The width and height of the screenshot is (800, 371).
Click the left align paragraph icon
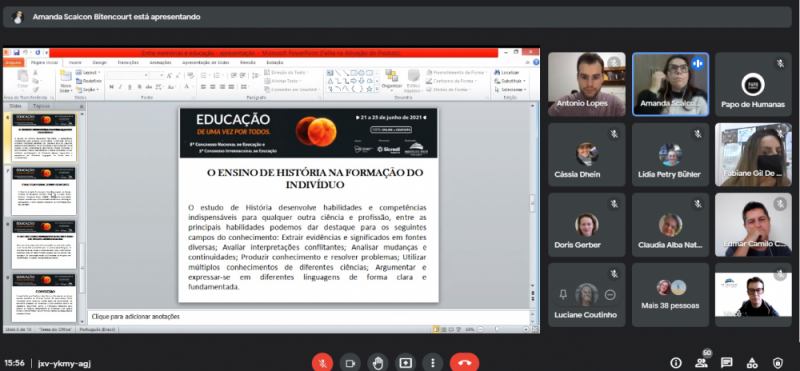203,87
